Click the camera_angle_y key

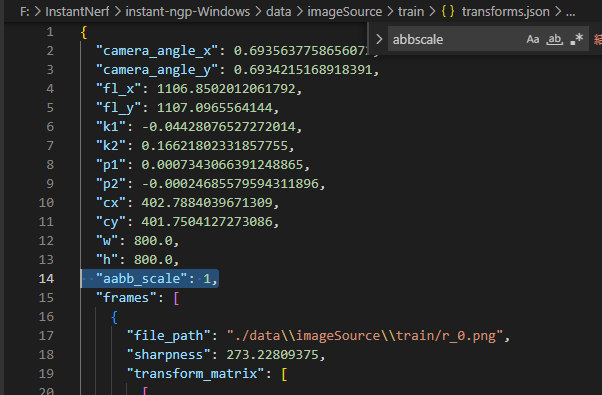[157, 69]
